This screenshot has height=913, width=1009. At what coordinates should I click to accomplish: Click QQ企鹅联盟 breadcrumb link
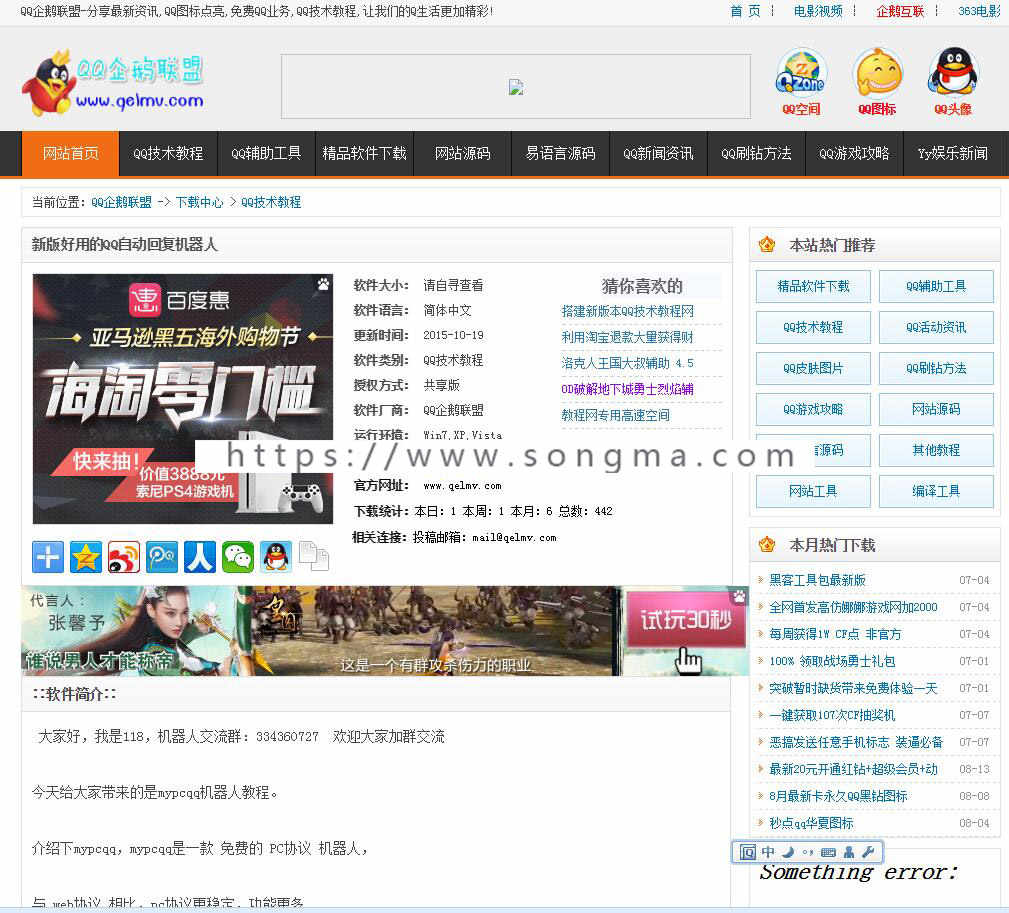click(x=122, y=202)
